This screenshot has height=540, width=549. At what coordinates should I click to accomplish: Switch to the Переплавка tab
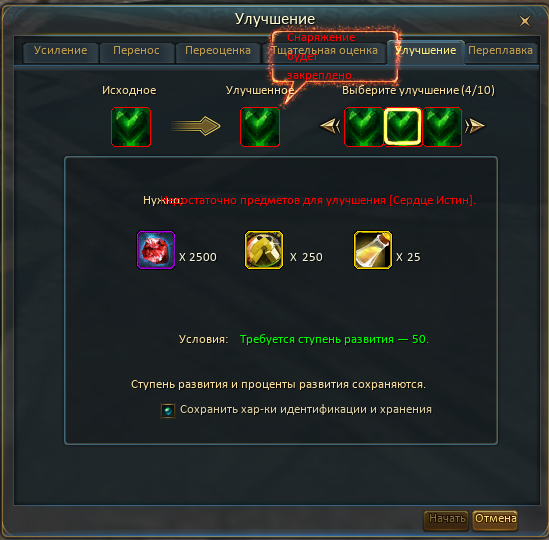[501, 51]
